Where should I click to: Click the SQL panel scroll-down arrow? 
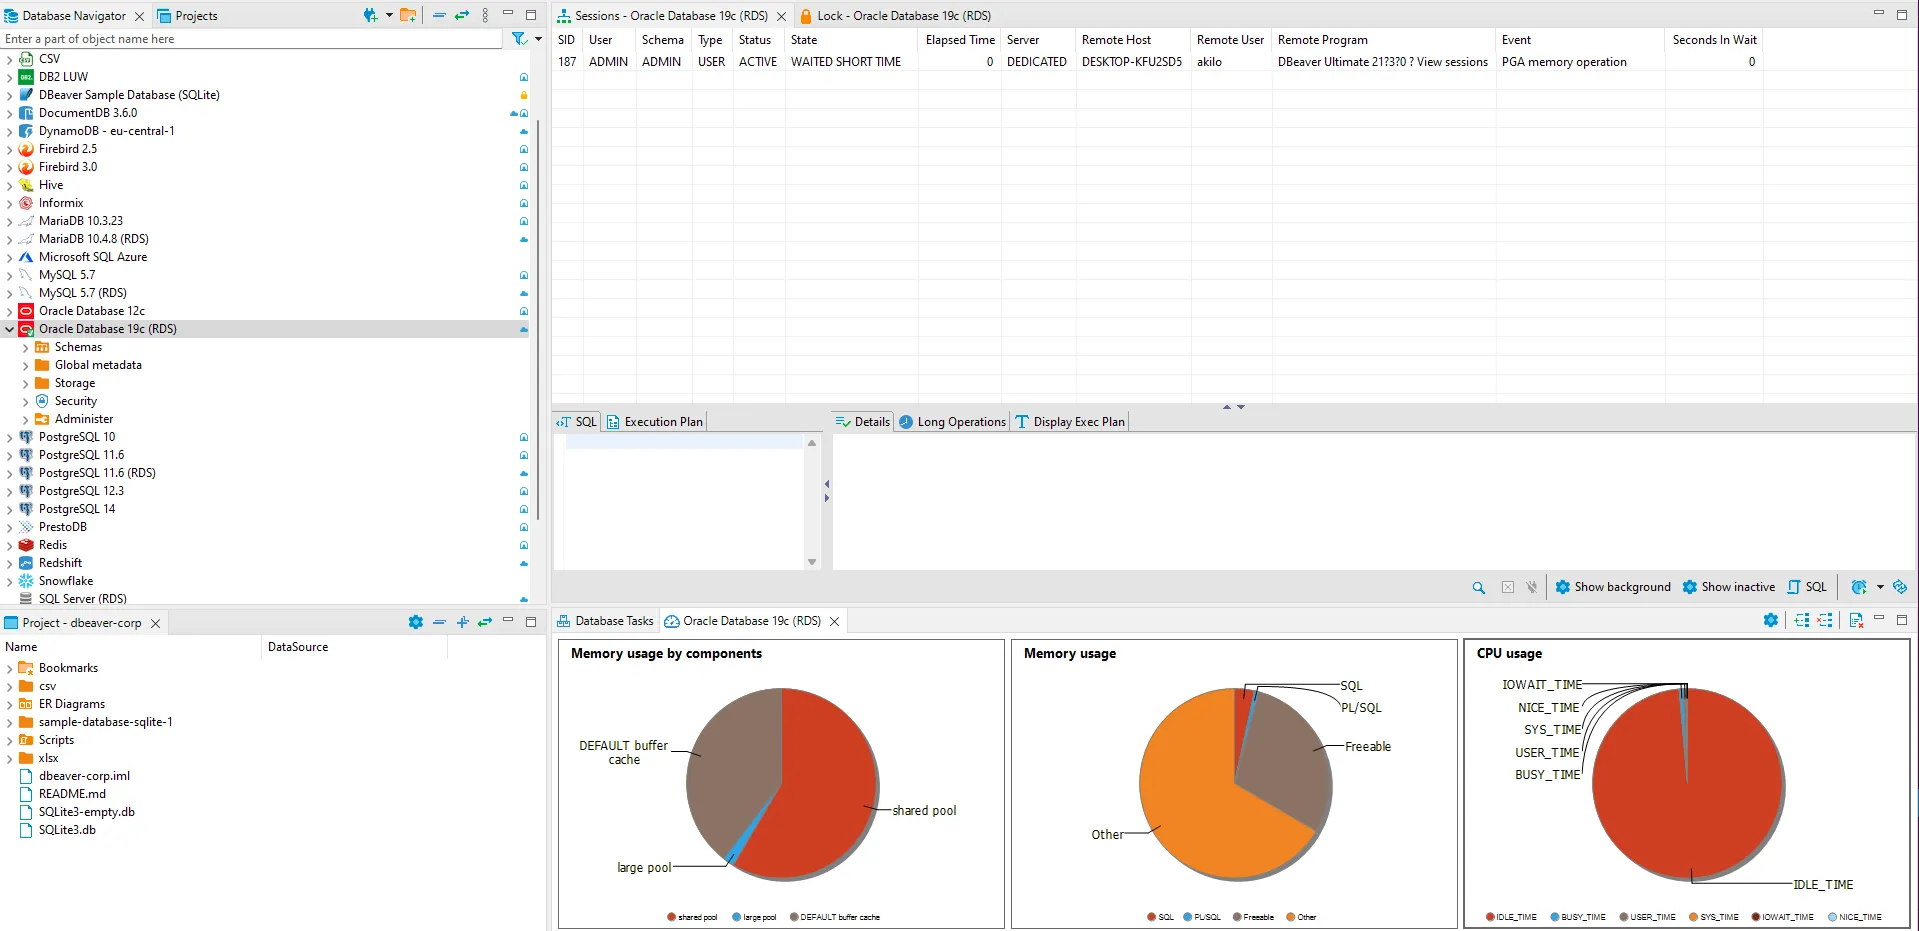point(812,562)
